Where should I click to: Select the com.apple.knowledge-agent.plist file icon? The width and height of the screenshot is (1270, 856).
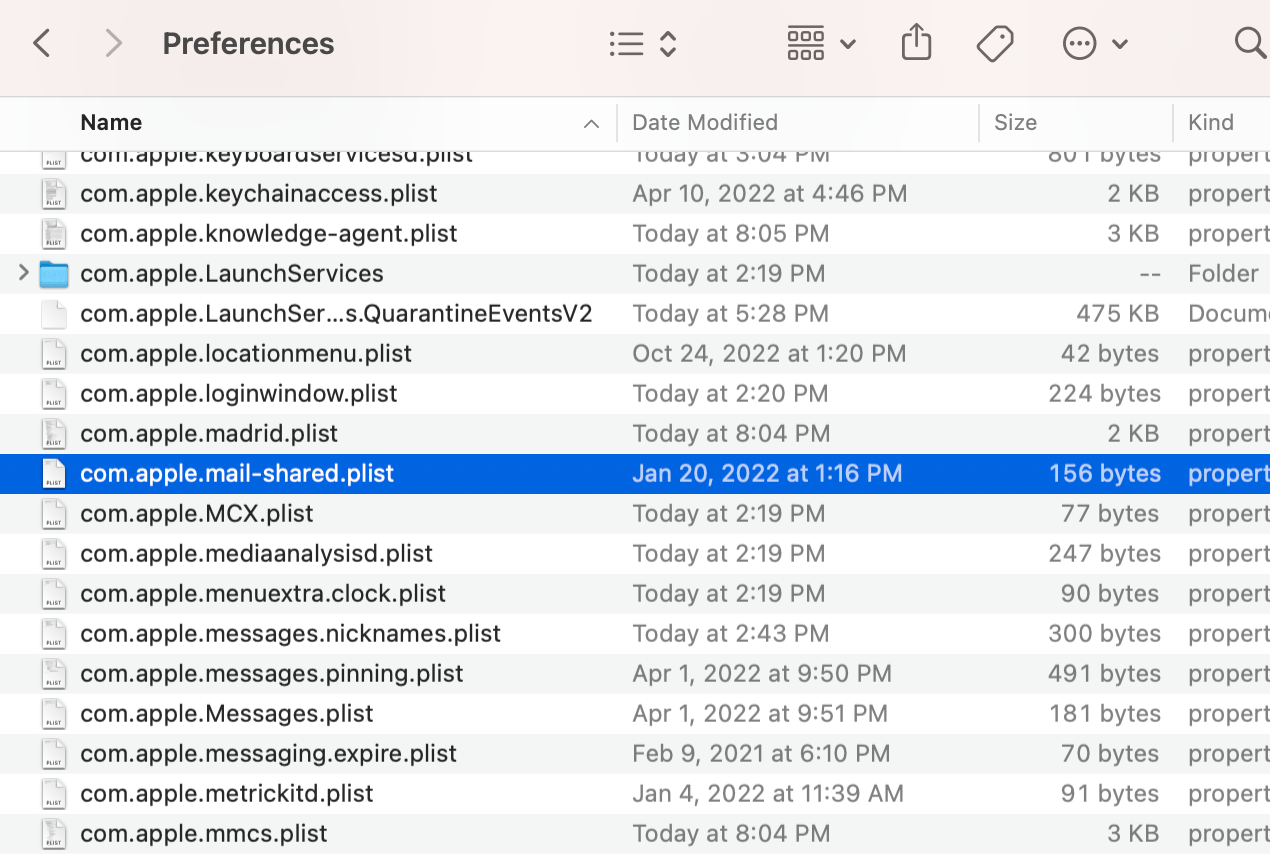[54, 234]
